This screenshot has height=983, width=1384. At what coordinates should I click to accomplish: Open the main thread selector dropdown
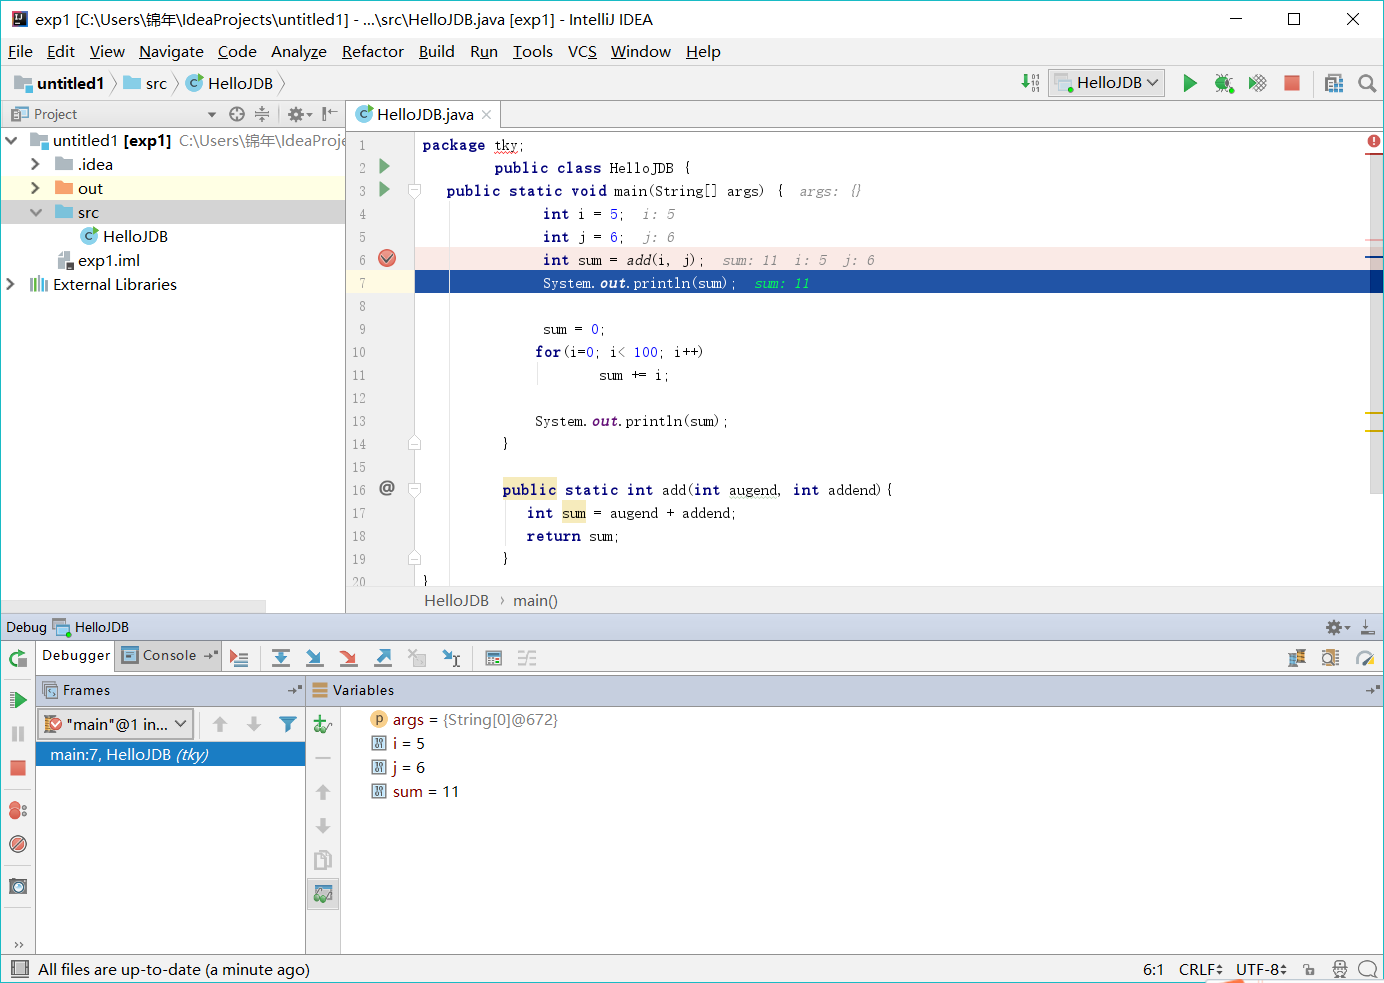click(116, 724)
